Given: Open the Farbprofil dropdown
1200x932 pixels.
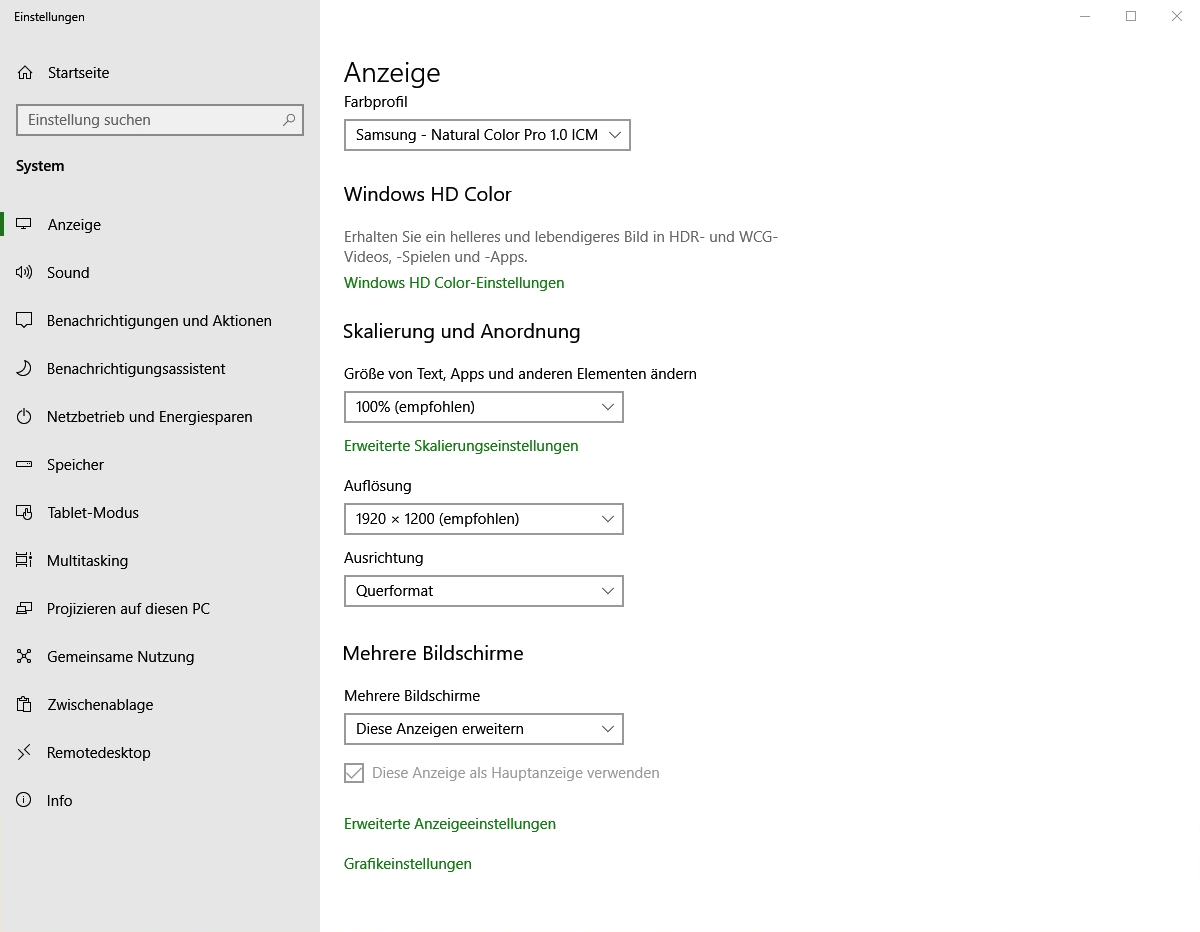Looking at the screenshot, I should pyautogui.click(x=487, y=135).
